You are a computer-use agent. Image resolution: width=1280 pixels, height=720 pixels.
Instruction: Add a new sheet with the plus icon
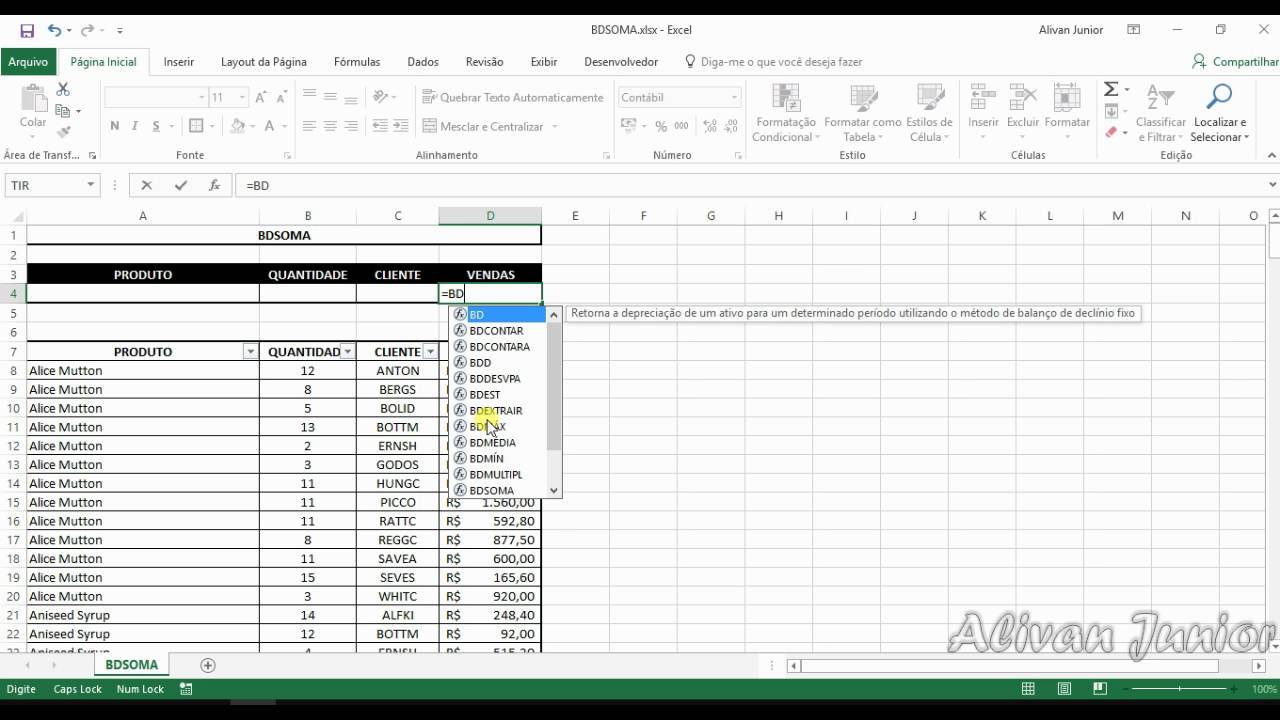(x=208, y=665)
